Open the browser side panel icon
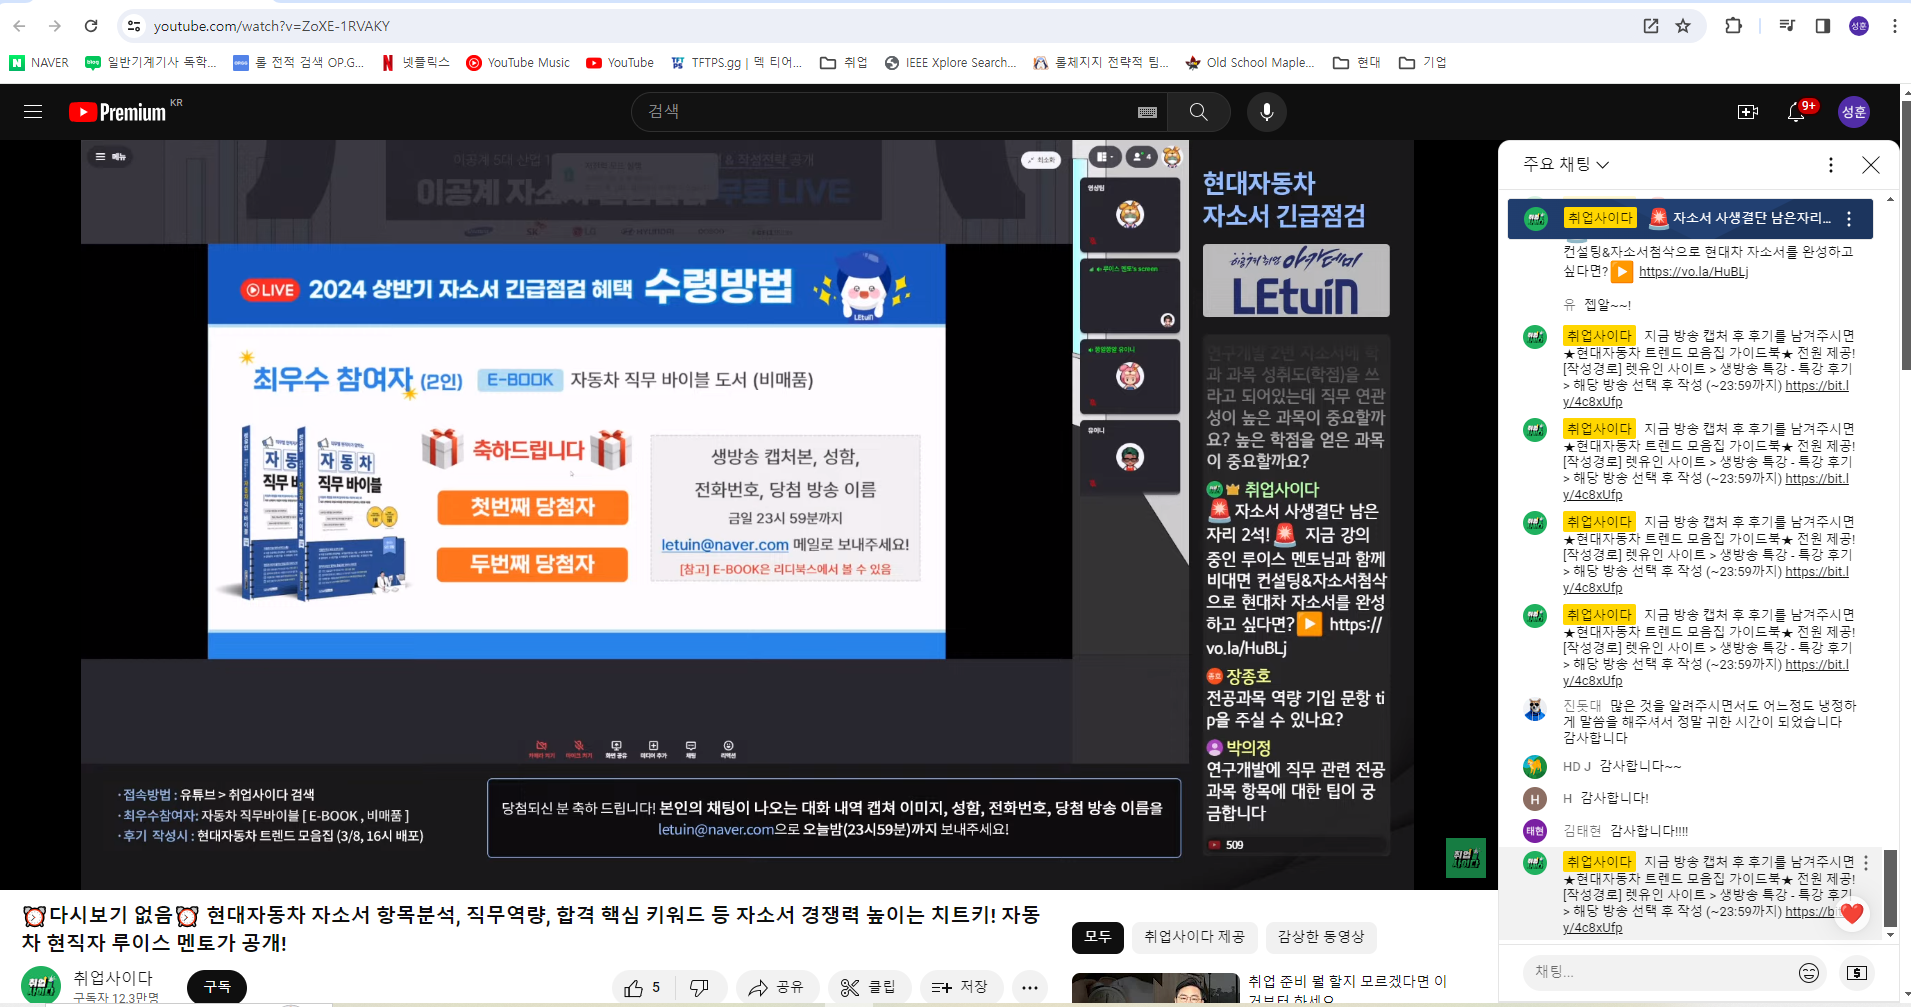 point(1823,26)
